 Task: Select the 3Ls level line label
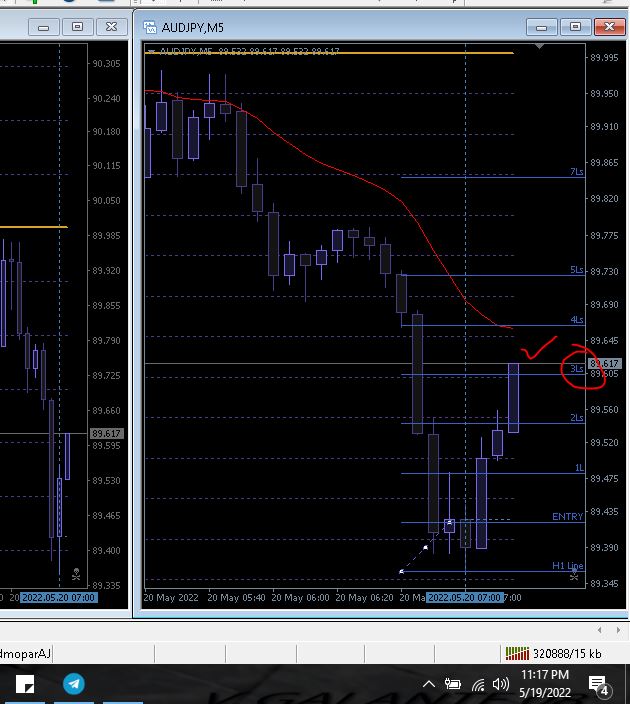click(x=577, y=369)
